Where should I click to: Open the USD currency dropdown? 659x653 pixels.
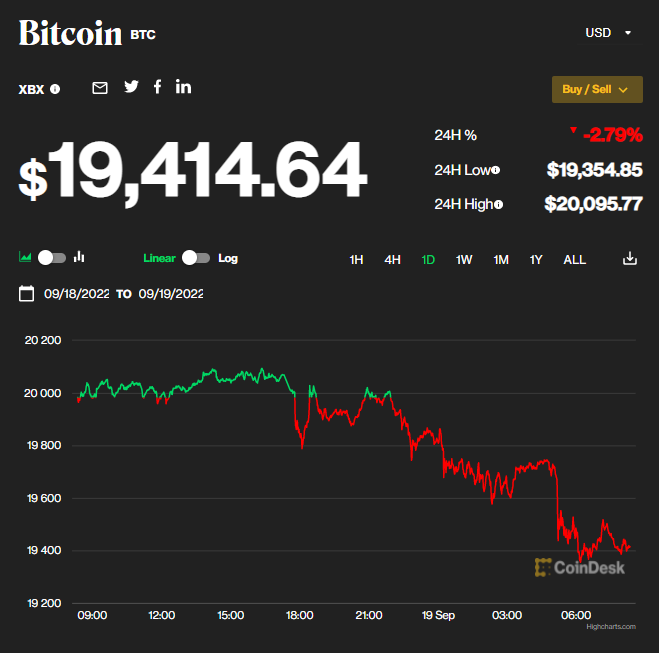coord(608,33)
